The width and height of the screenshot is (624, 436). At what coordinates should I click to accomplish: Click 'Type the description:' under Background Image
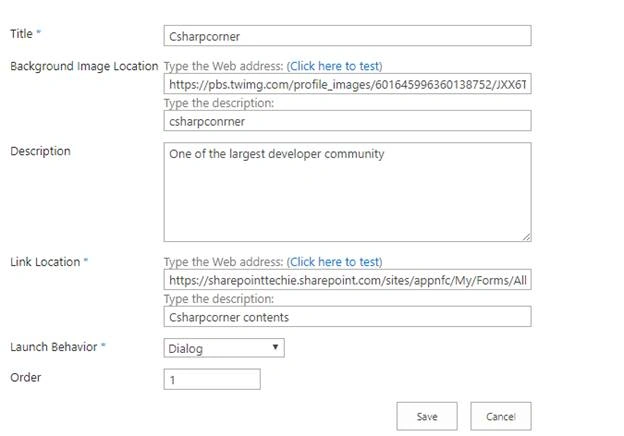(219, 103)
